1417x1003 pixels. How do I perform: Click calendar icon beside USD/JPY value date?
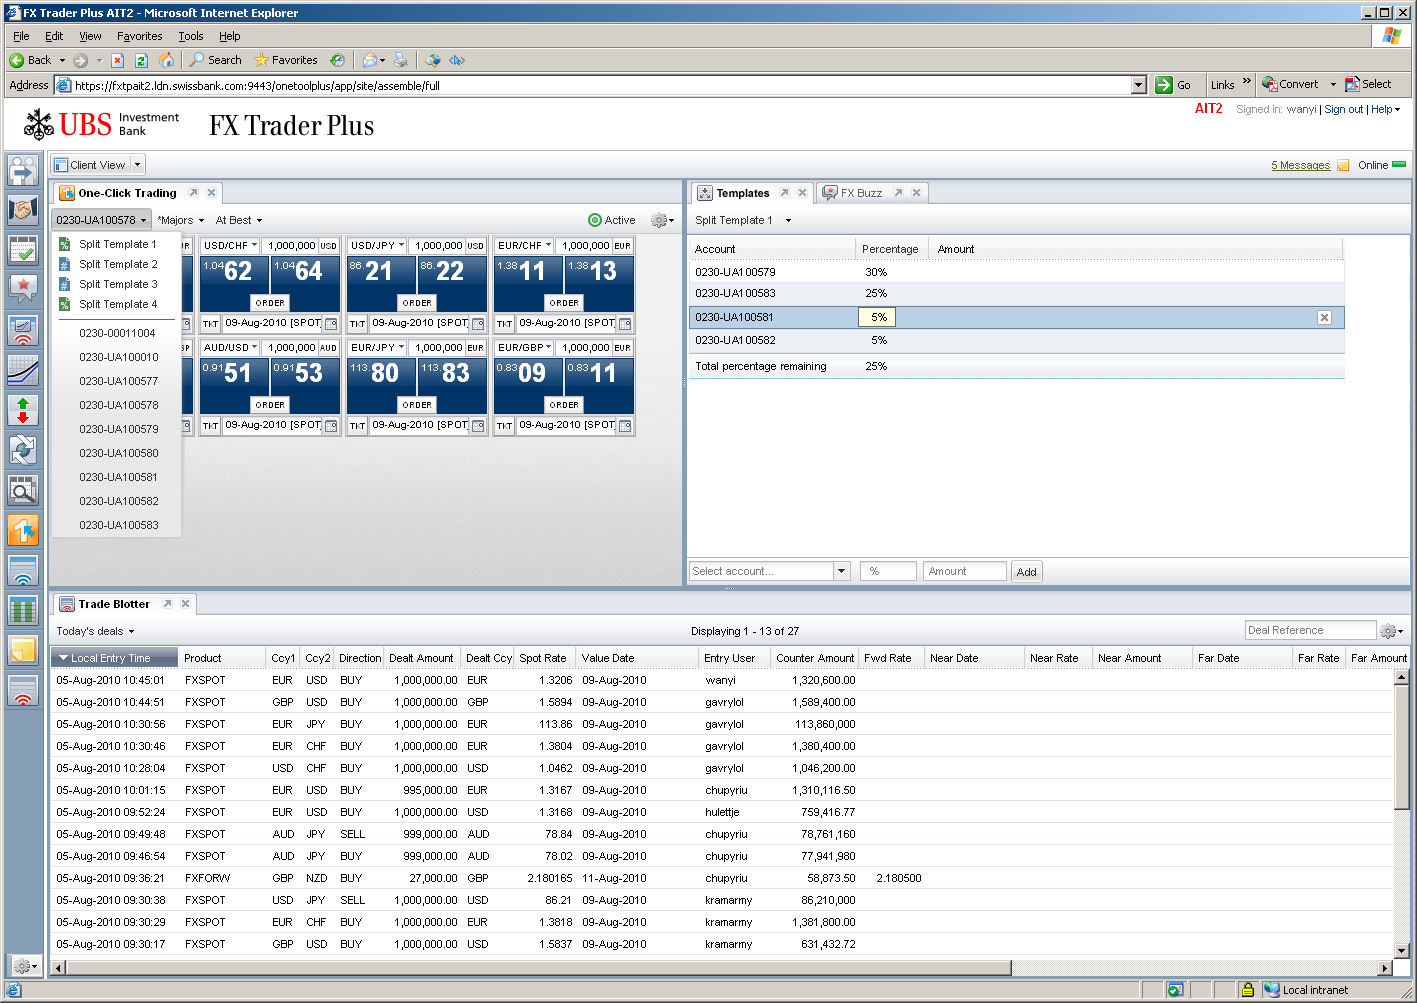pyautogui.click(x=478, y=324)
